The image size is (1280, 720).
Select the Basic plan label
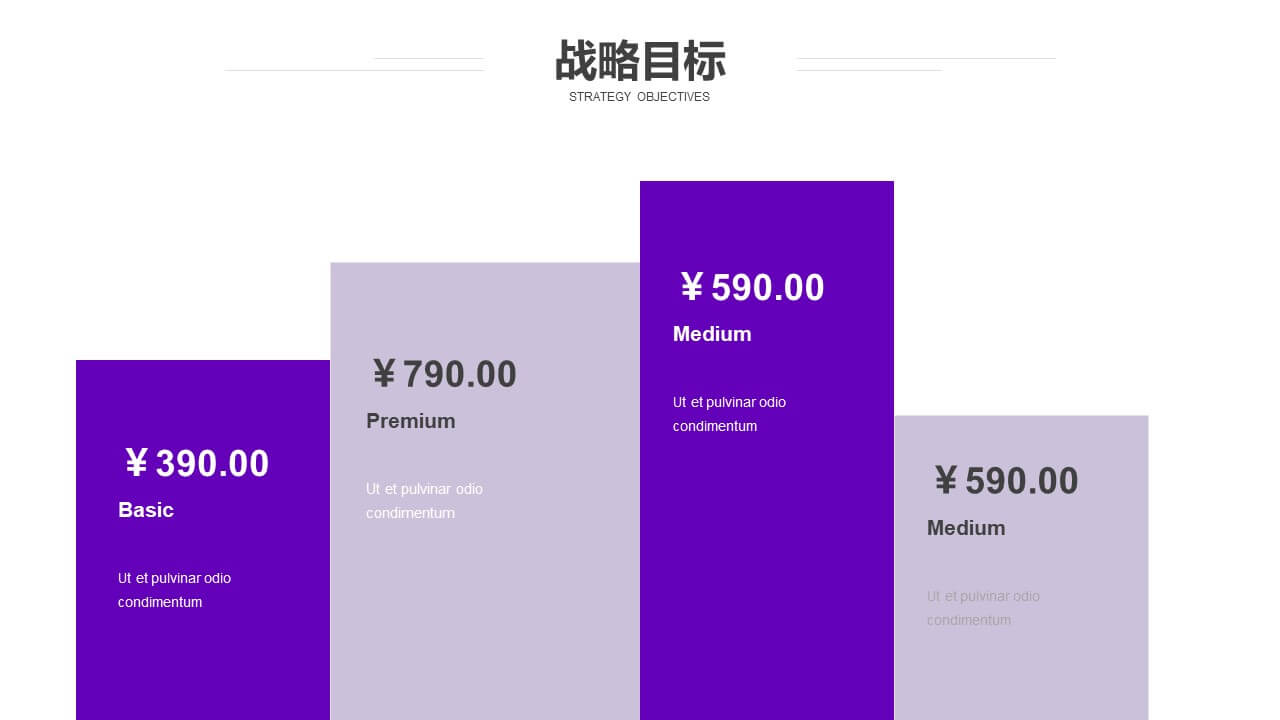pyautogui.click(x=146, y=510)
